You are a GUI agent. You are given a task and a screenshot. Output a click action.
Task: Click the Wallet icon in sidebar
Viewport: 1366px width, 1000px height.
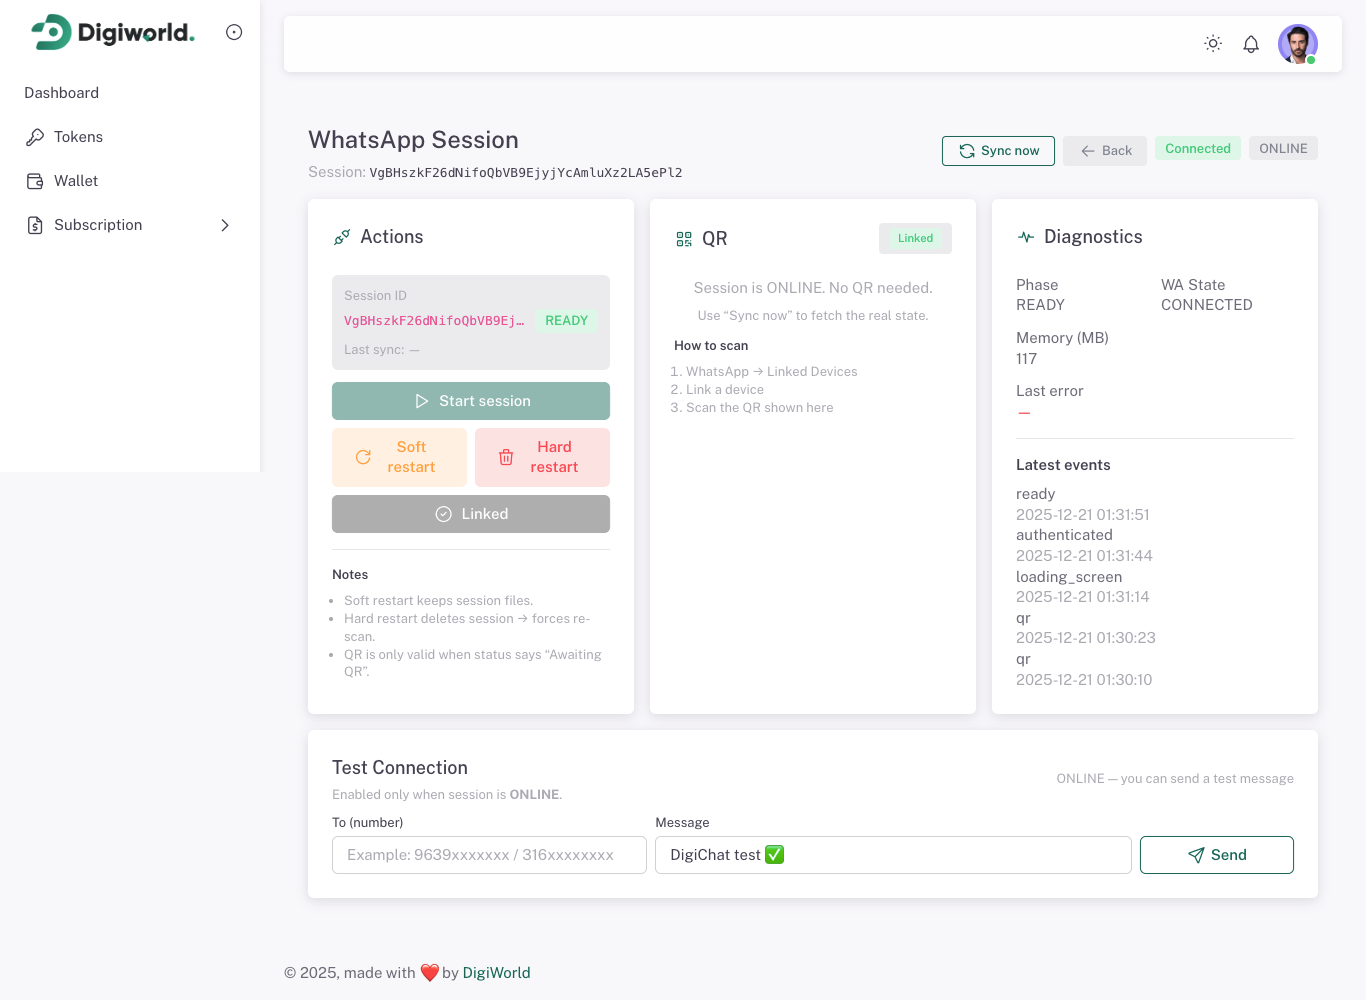[35, 181]
